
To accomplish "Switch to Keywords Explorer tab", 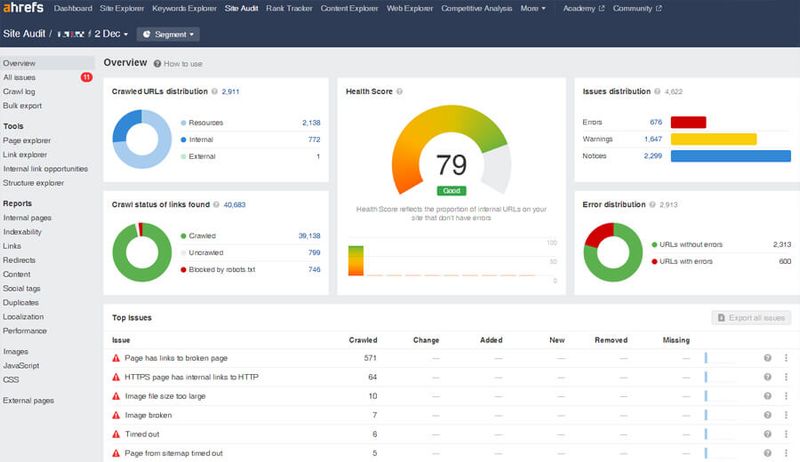I will click(x=184, y=8).
